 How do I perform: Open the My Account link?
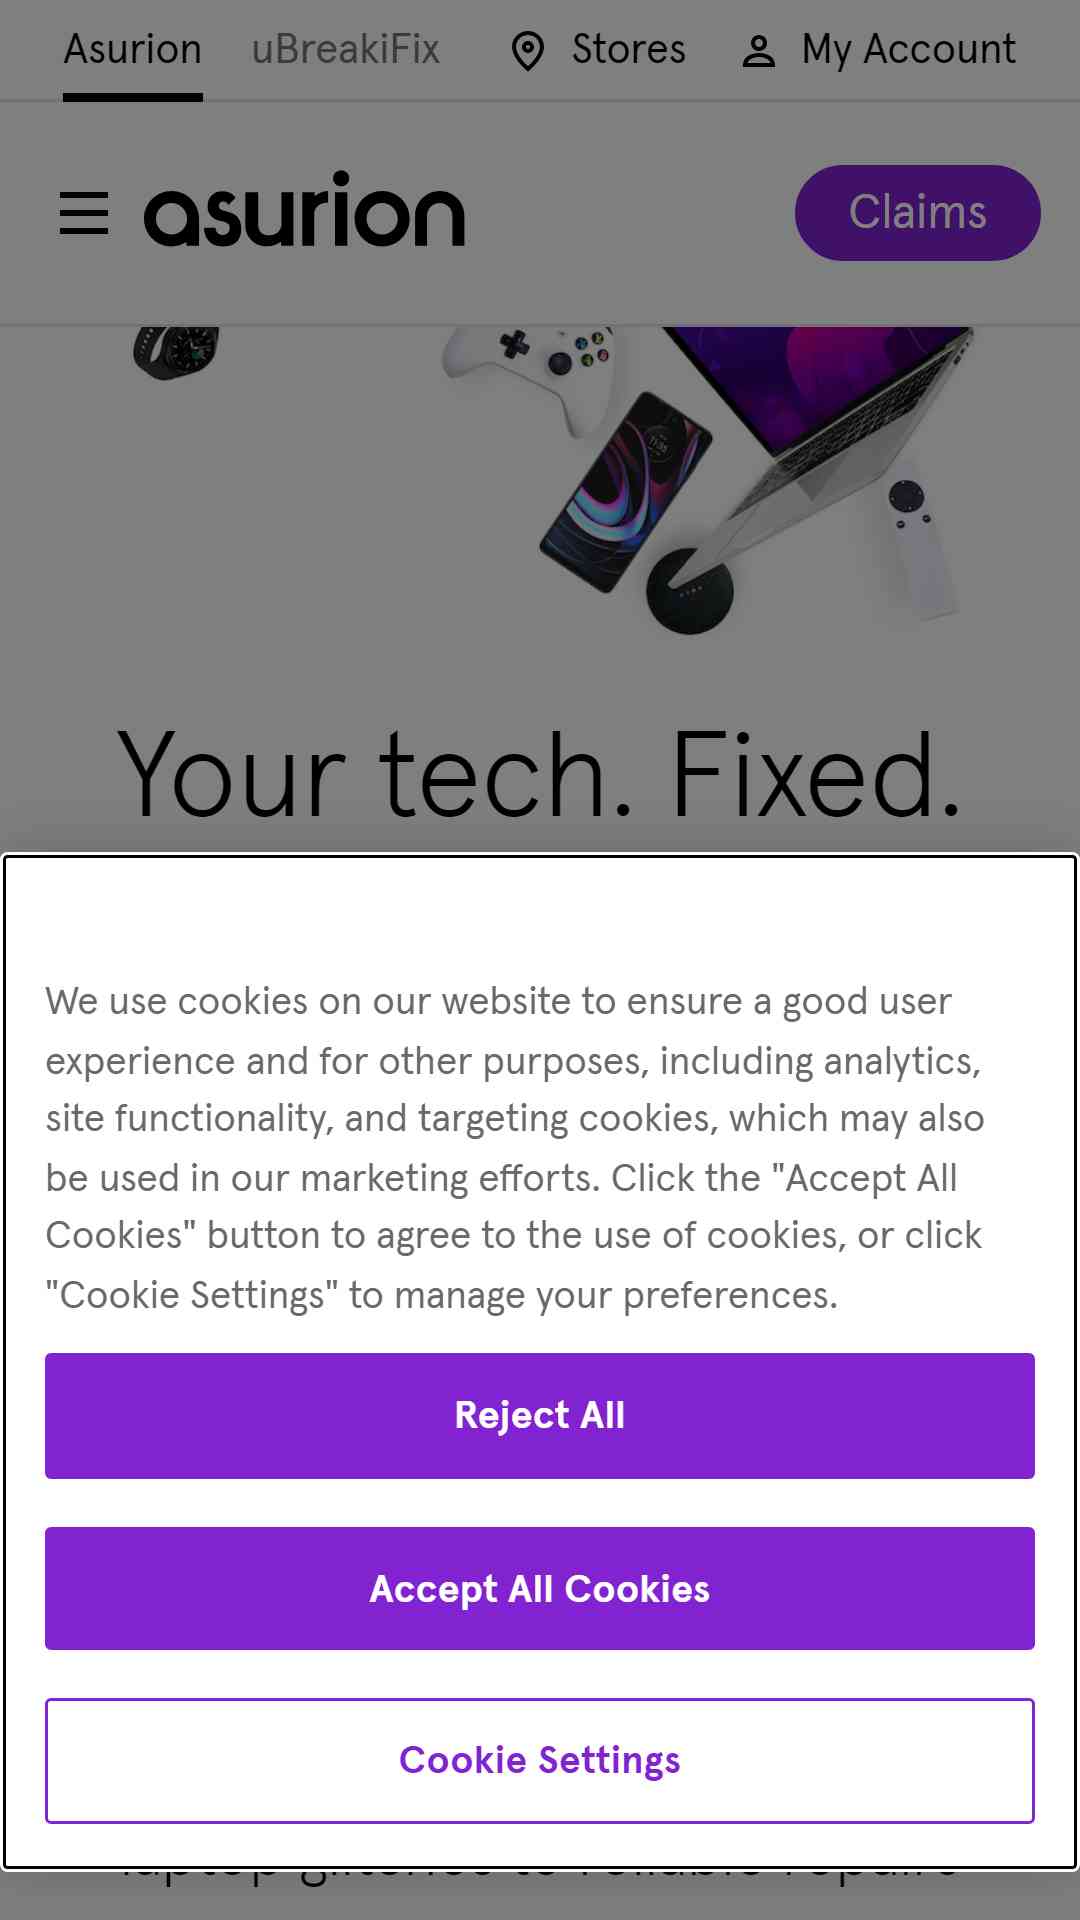(908, 50)
